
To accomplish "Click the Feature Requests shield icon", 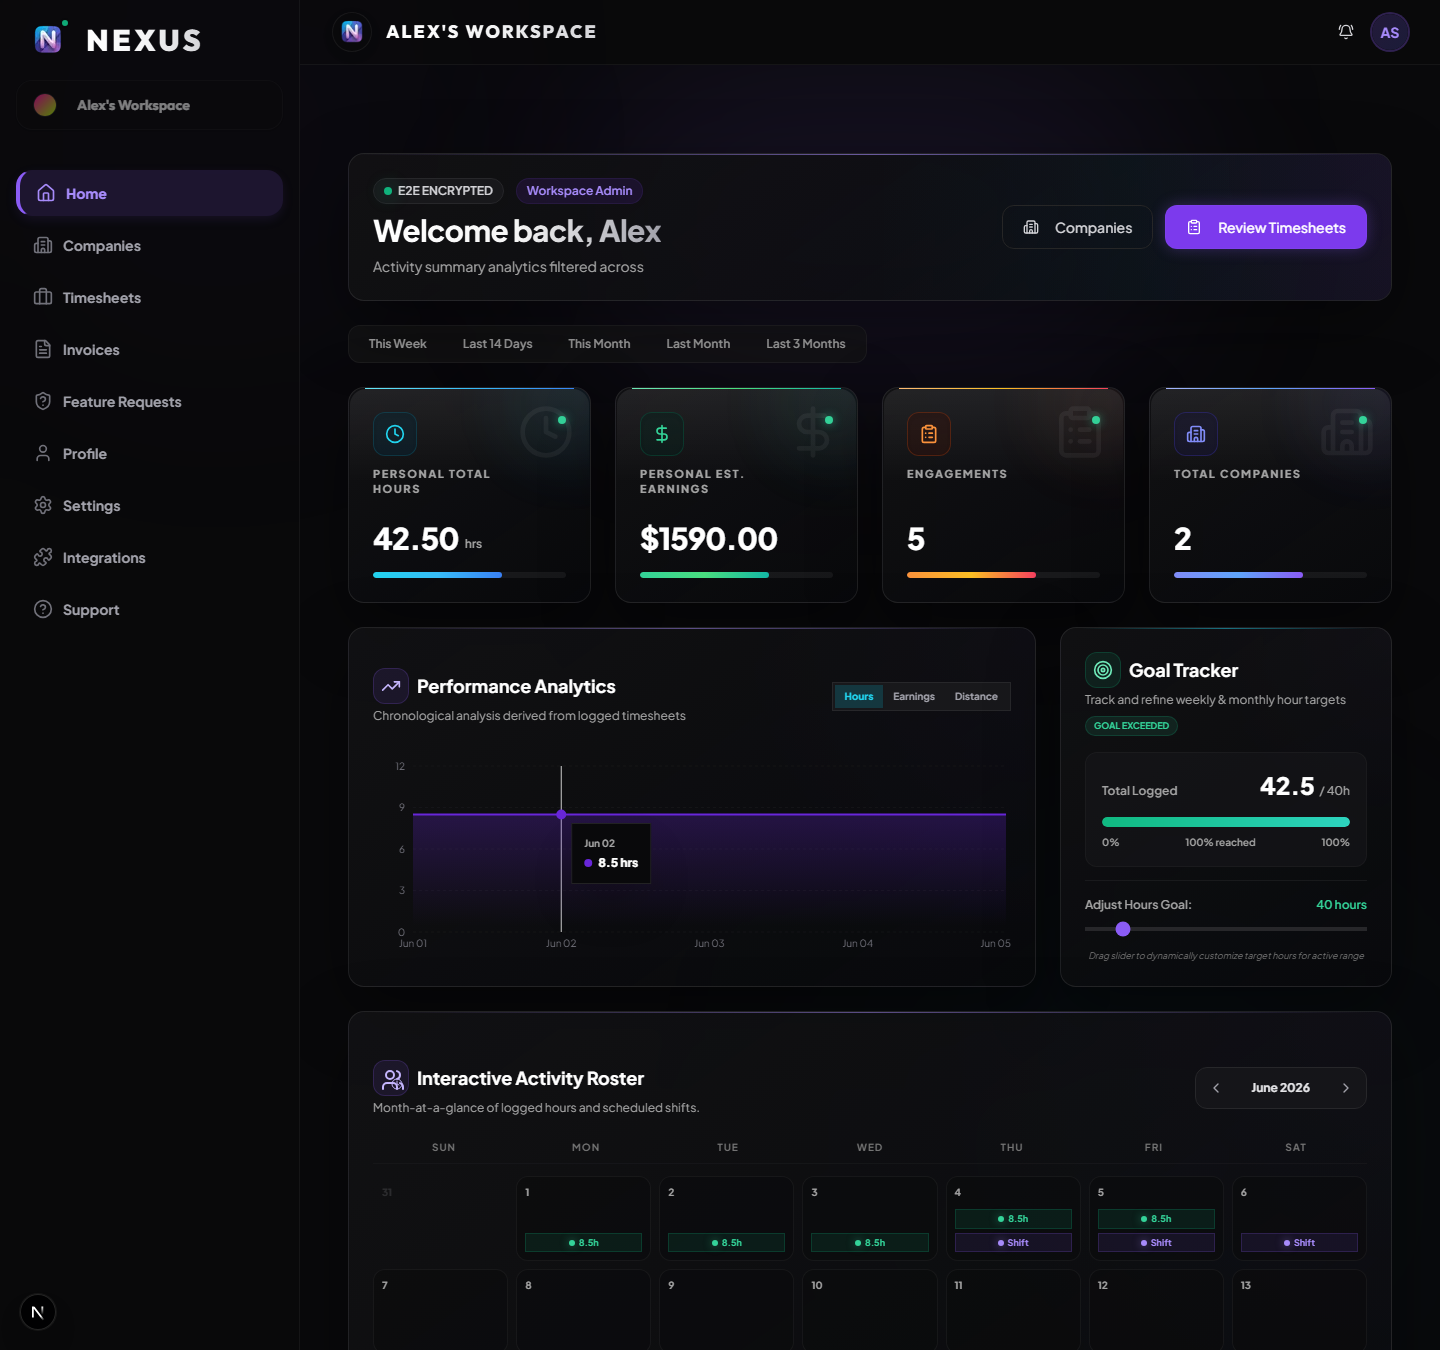I will 43,401.
